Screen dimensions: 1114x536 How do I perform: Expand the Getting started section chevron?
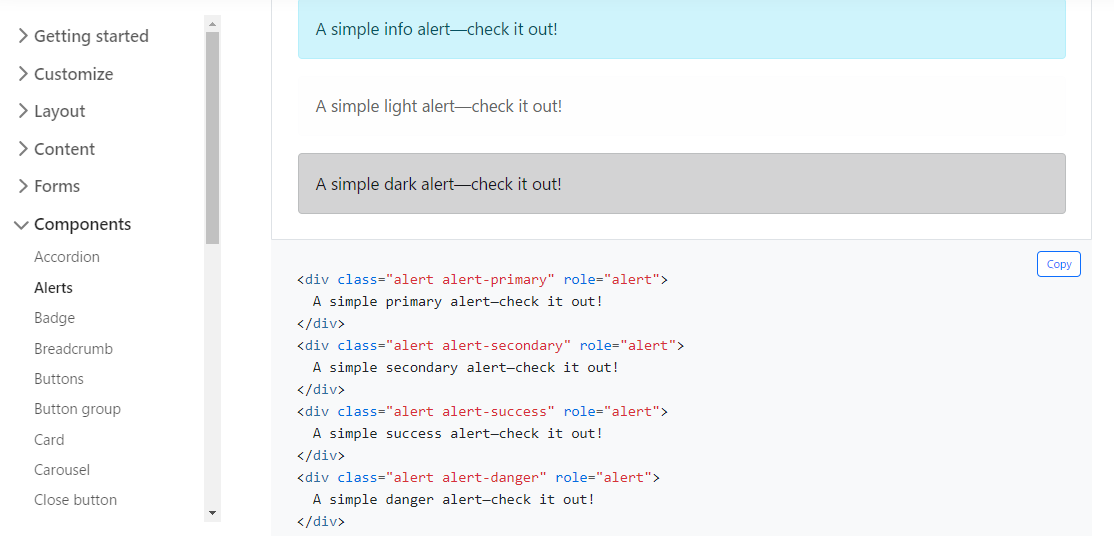(x=22, y=36)
